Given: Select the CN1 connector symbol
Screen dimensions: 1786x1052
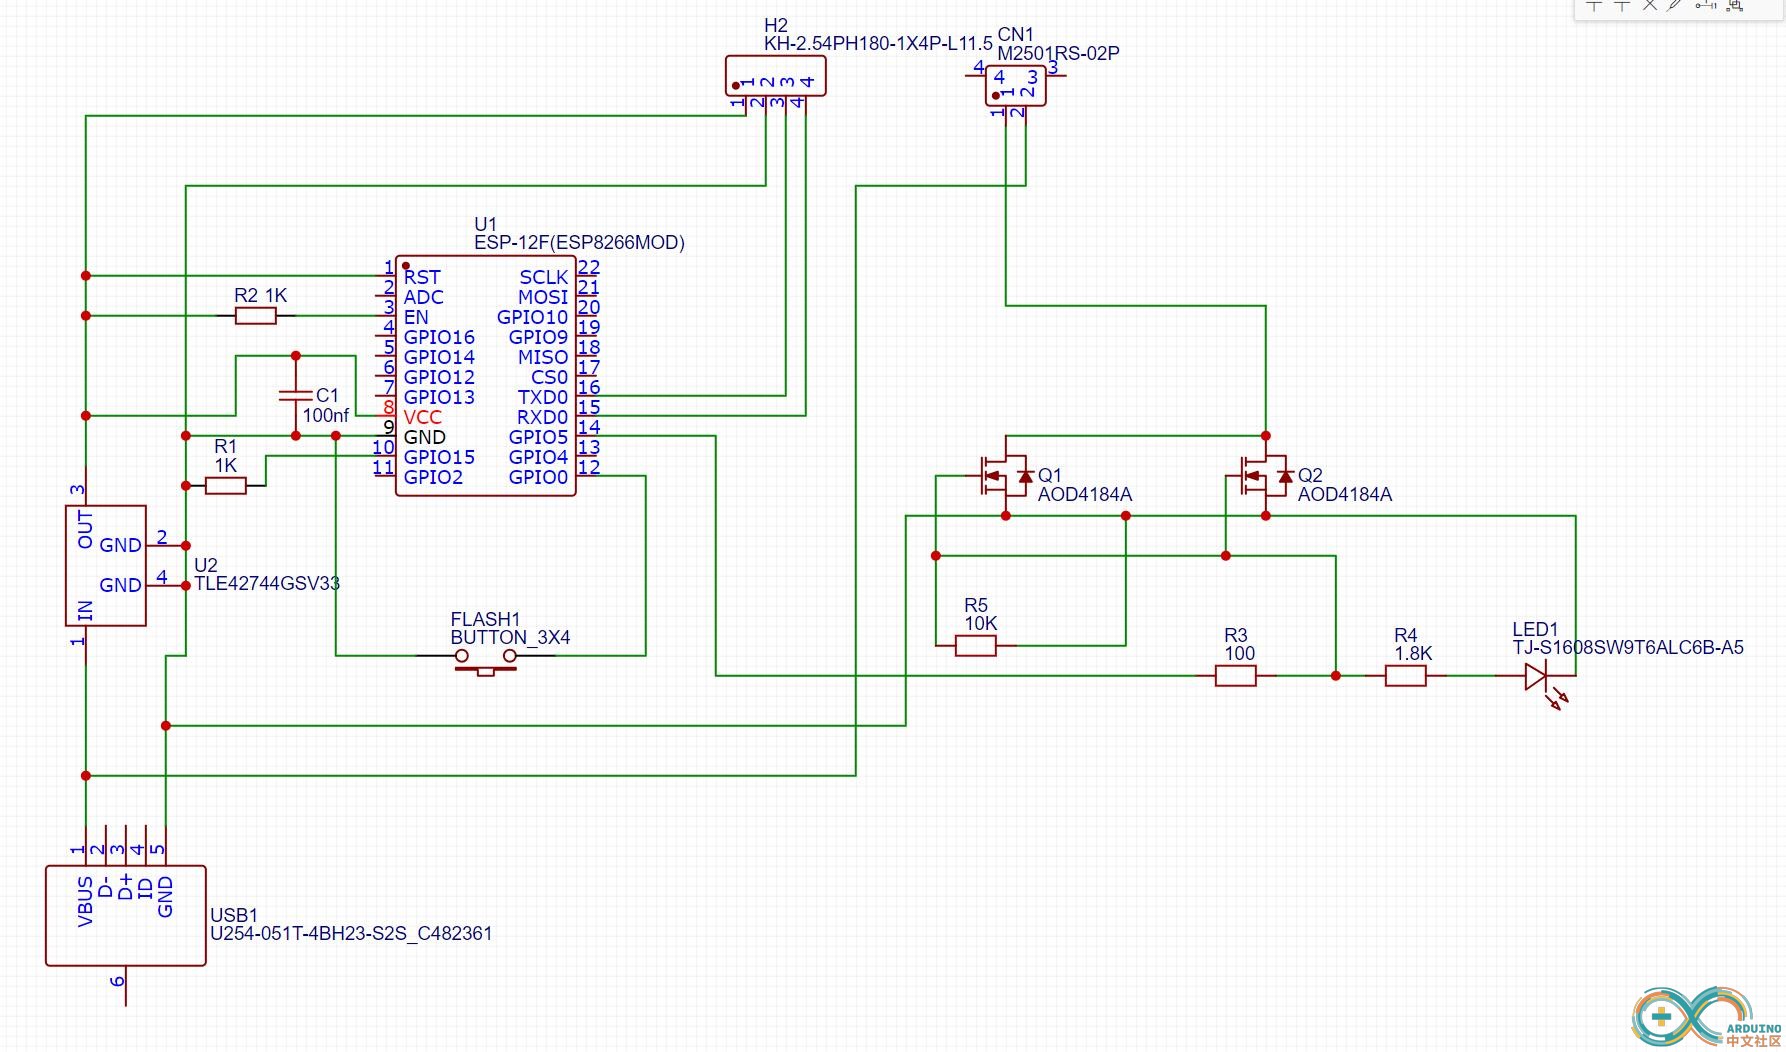Looking at the screenshot, I should click(x=1016, y=86).
